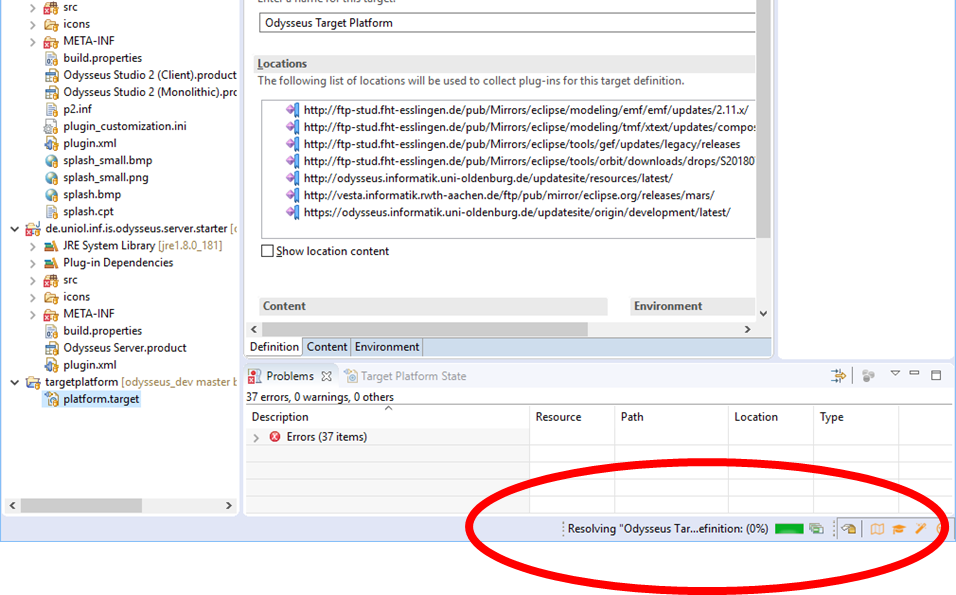956x595 pixels.
Task: Click the progress view icon in status bar
Action: click(817, 529)
